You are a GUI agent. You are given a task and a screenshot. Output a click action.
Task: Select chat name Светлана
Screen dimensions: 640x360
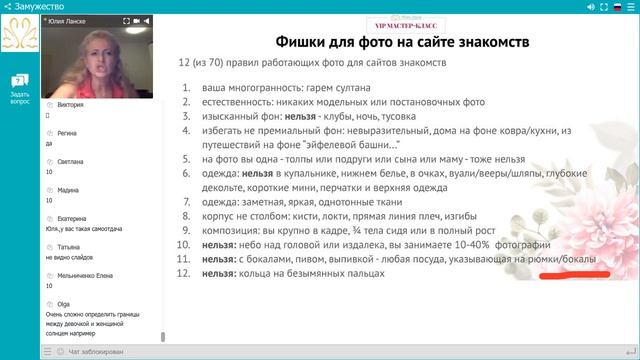click(x=70, y=162)
